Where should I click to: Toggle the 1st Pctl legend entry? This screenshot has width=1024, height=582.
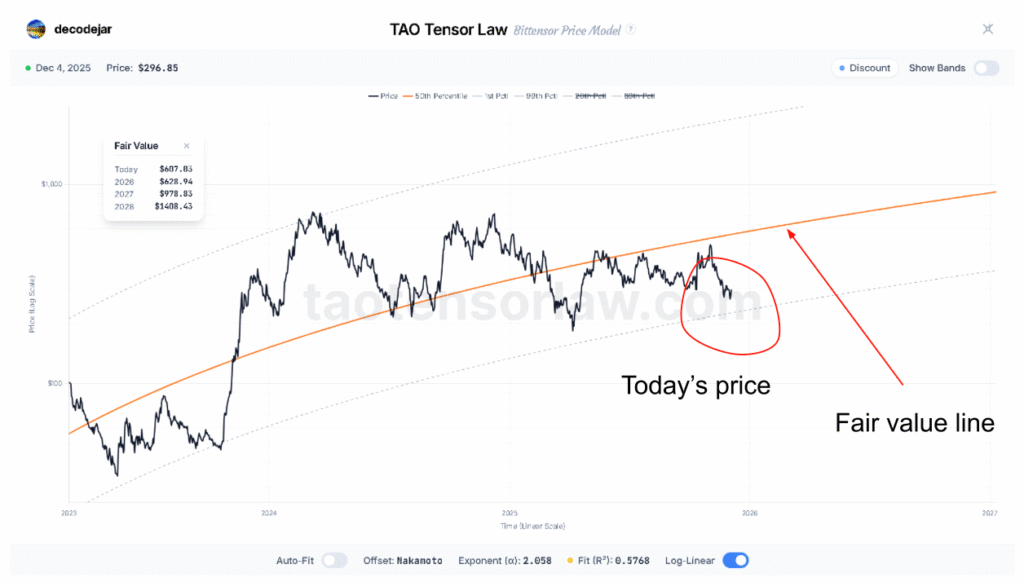coord(495,96)
